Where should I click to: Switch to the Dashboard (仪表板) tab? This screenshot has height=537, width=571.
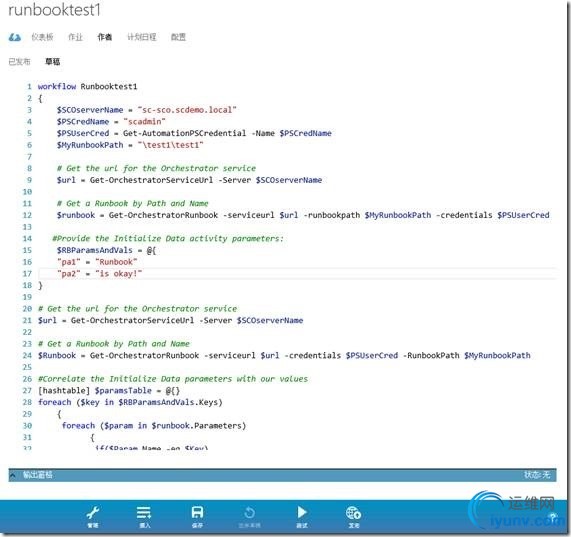[x=42, y=37]
